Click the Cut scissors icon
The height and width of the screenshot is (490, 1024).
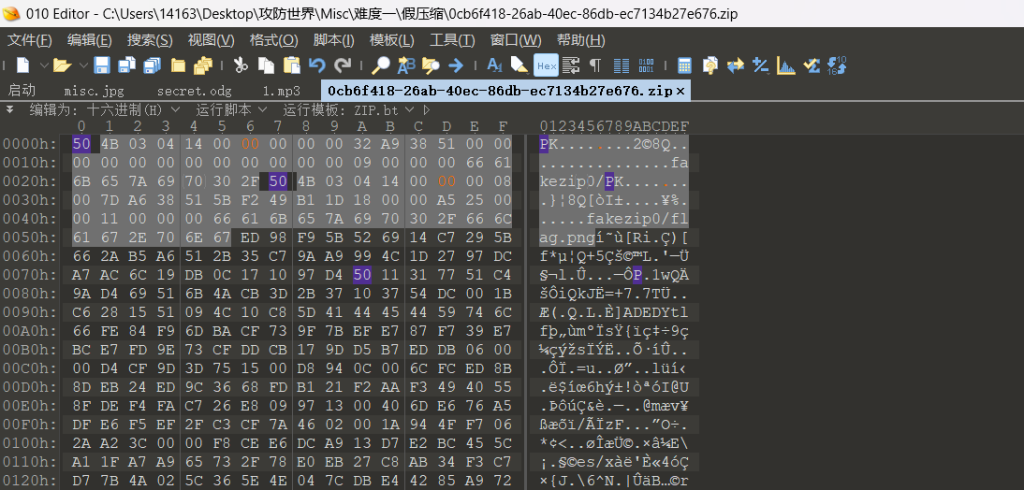tap(240, 65)
